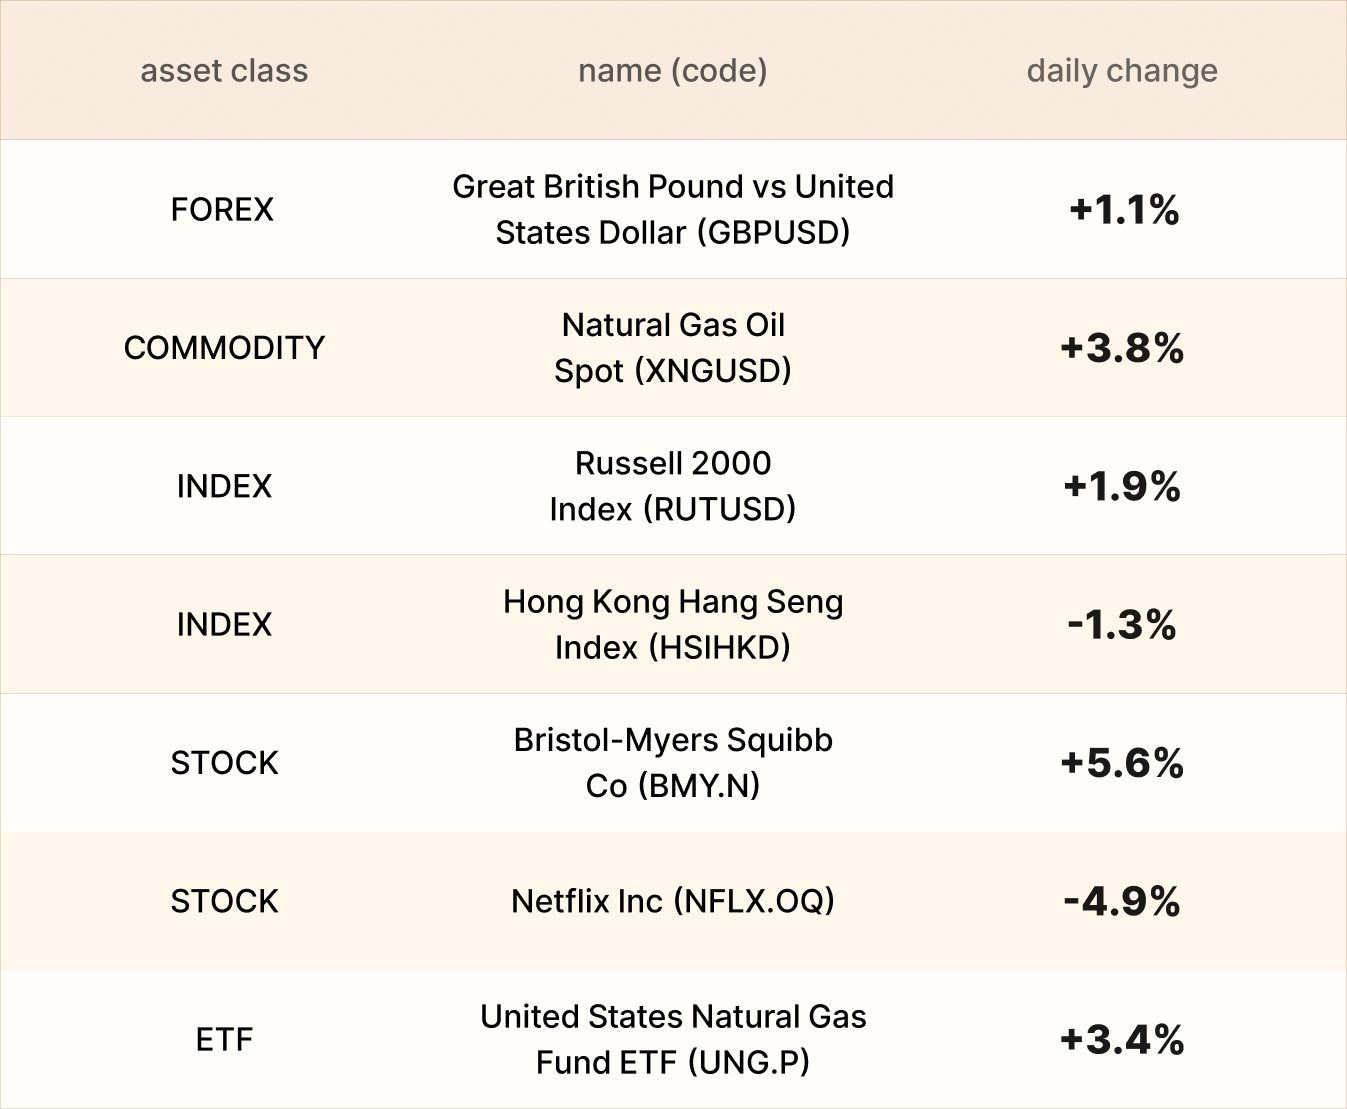Select the FOREX asset class cell
The height and width of the screenshot is (1109, 1347).
pyautogui.click(x=222, y=209)
